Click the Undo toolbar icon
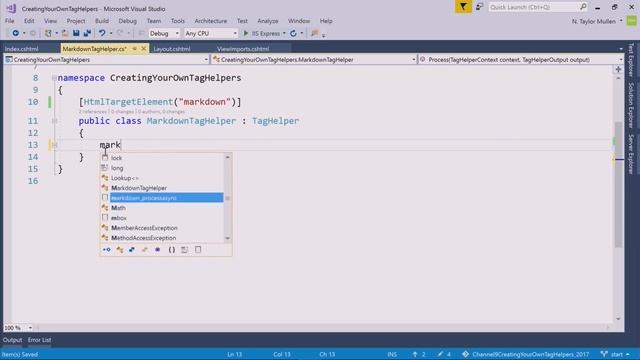The image size is (640, 360). point(102,33)
